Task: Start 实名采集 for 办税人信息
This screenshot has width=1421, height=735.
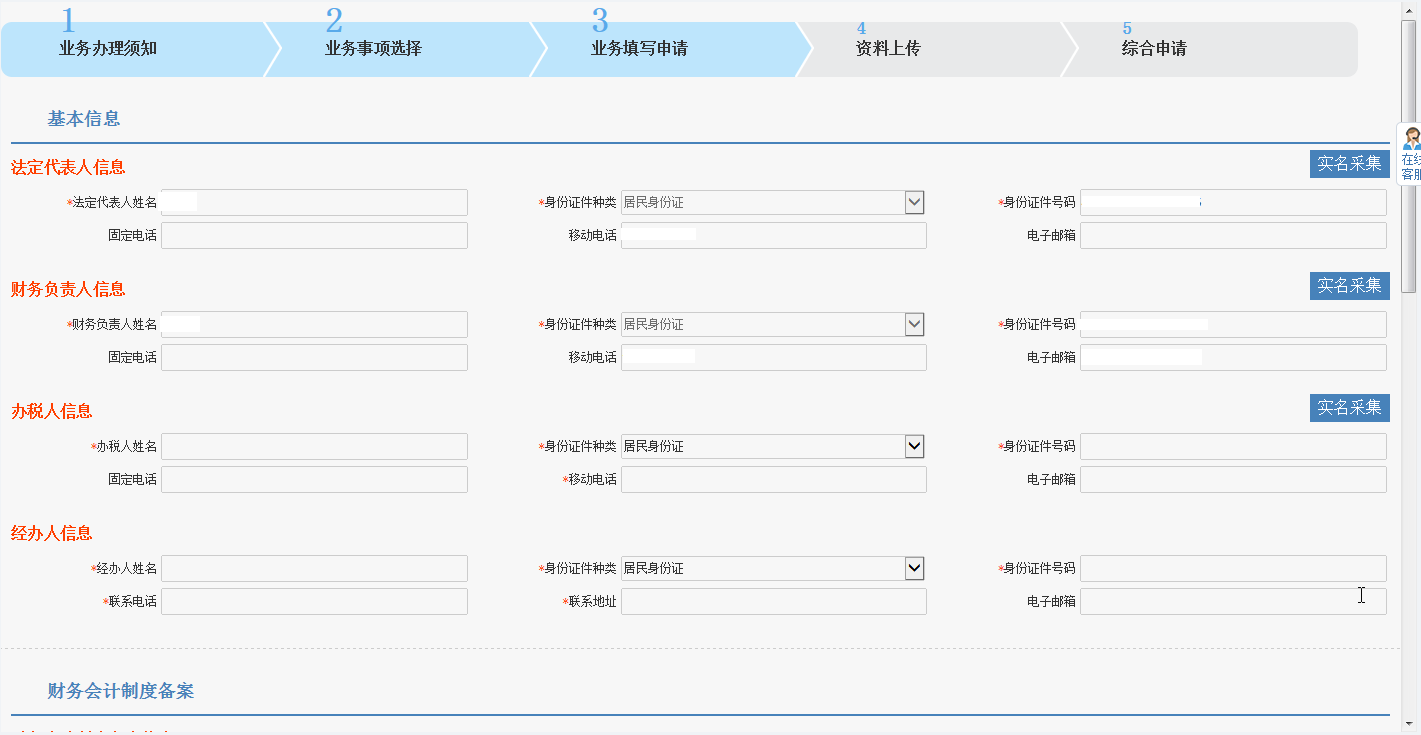Action: tap(1349, 408)
